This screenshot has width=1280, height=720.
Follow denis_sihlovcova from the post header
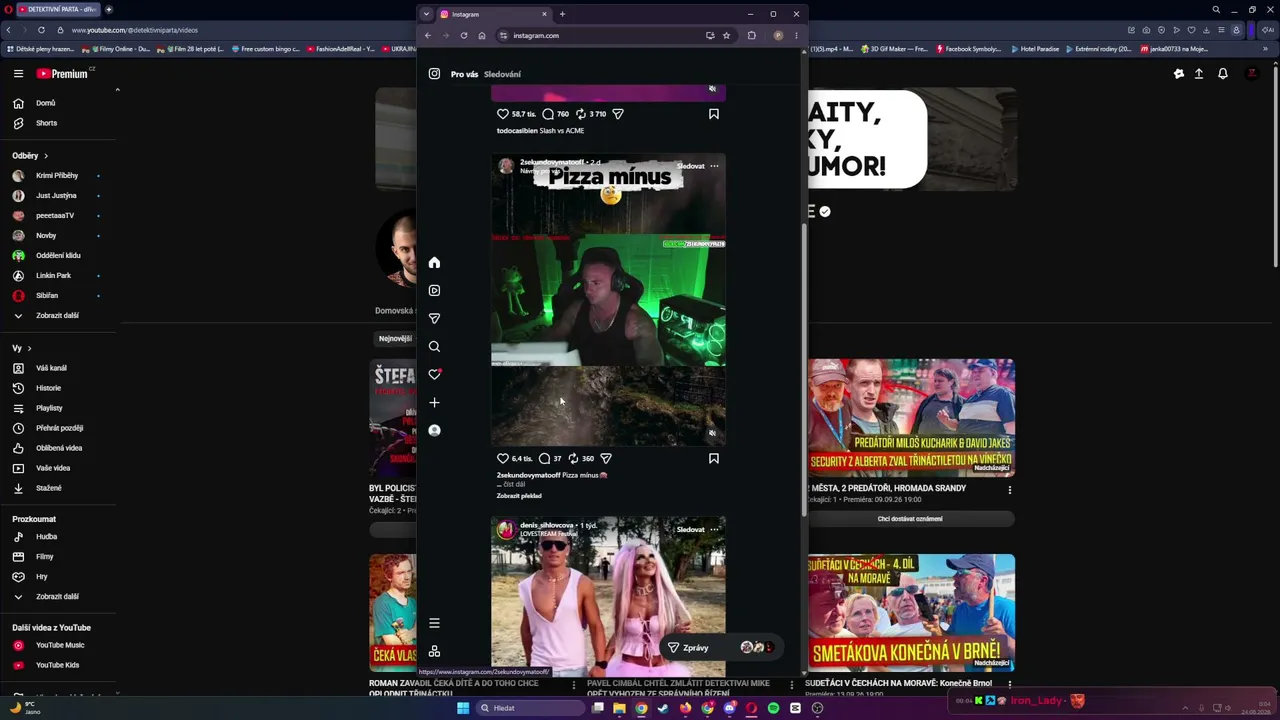coord(691,530)
